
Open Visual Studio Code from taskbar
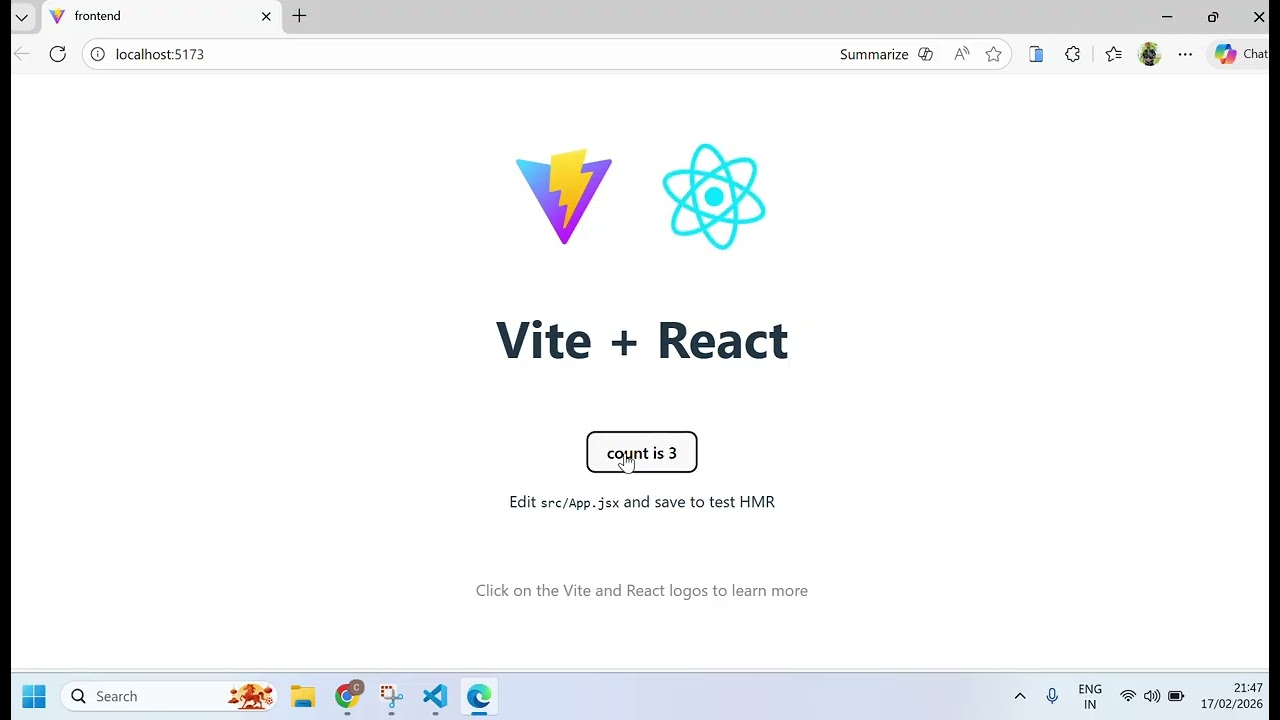coord(435,696)
